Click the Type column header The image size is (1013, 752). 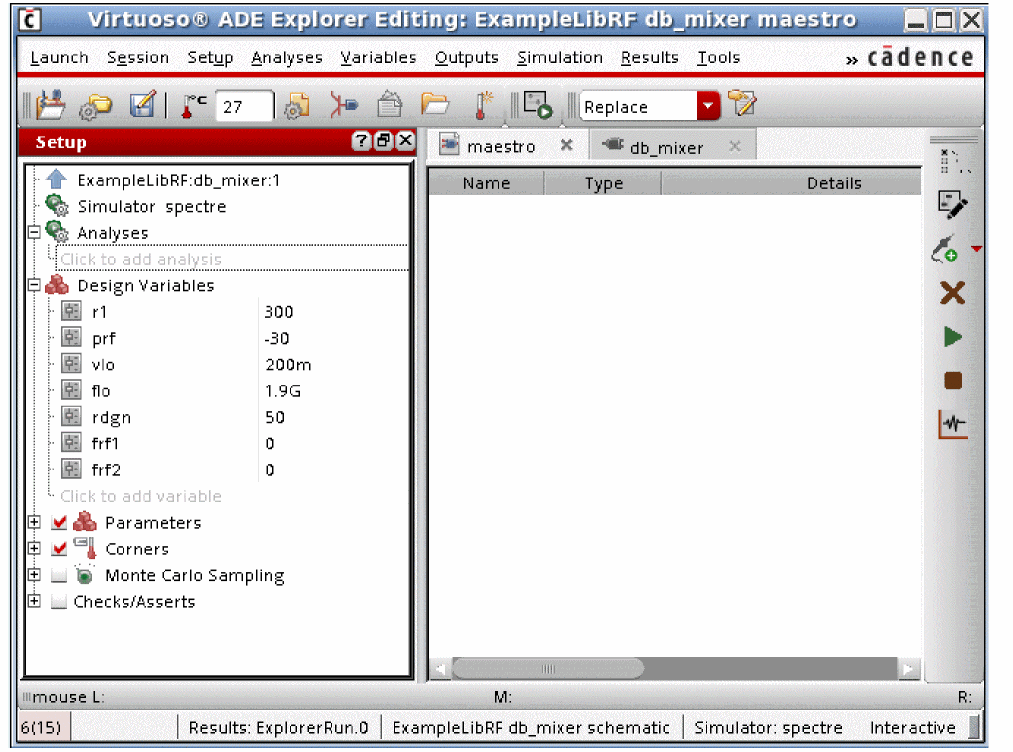tap(603, 183)
